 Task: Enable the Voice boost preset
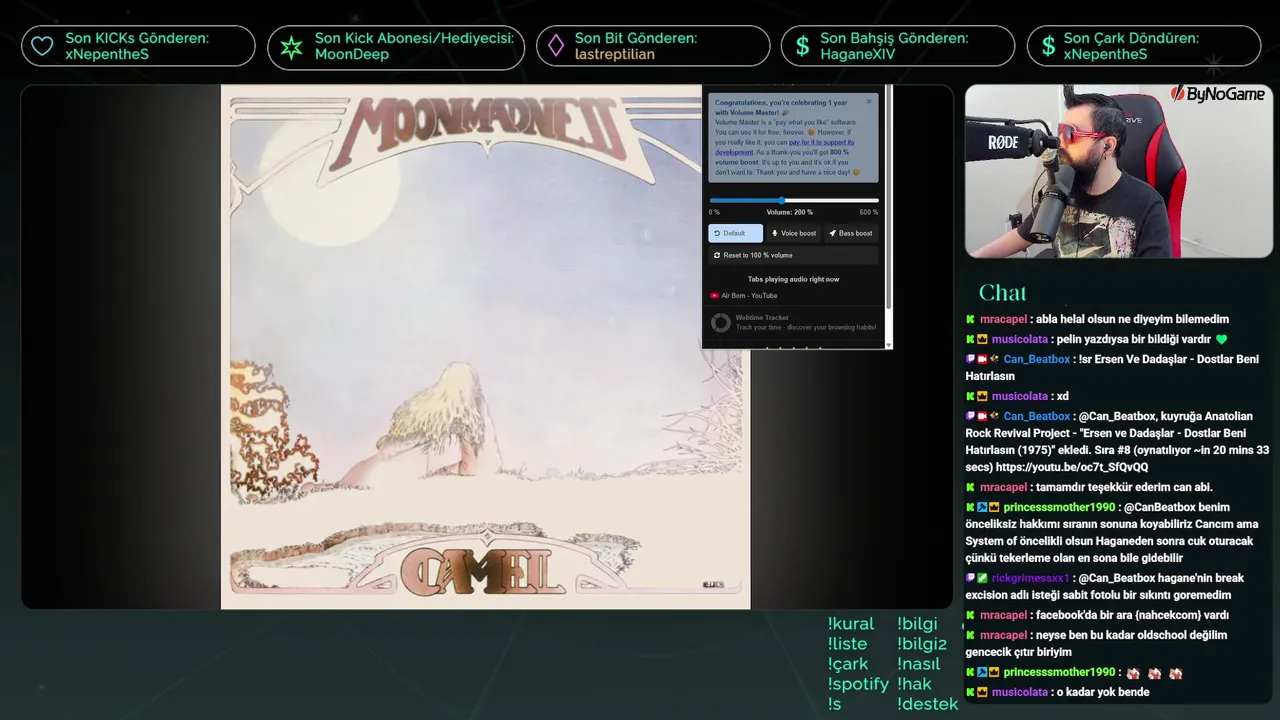pyautogui.click(x=794, y=233)
